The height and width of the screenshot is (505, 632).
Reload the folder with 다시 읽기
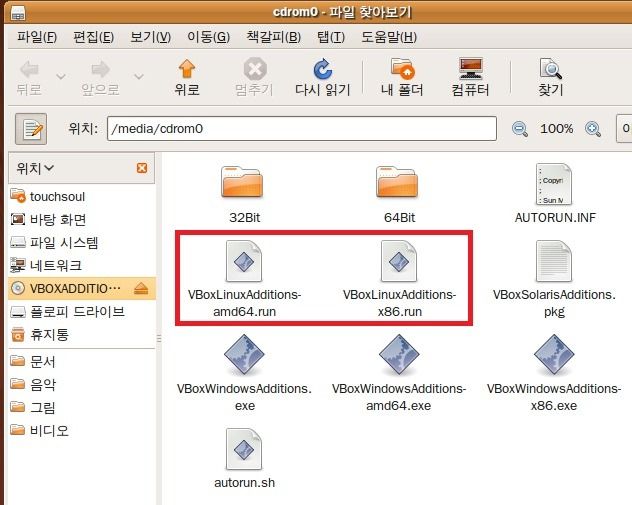click(323, 78)
